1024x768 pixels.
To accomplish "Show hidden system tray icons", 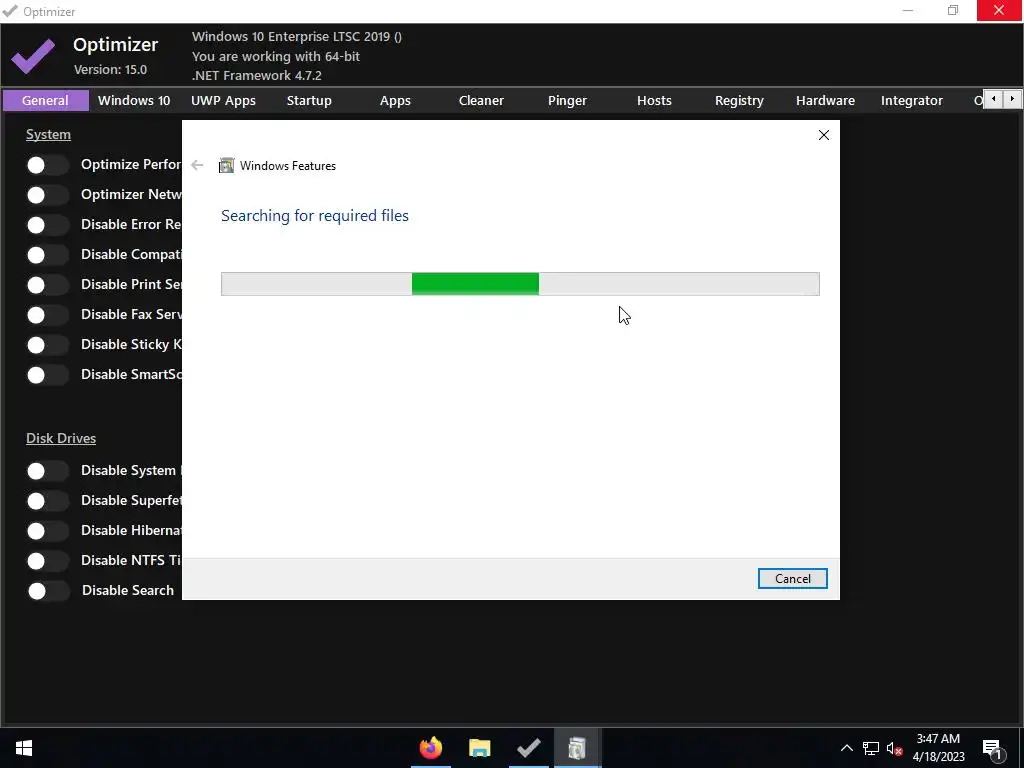I will point(846,748).
